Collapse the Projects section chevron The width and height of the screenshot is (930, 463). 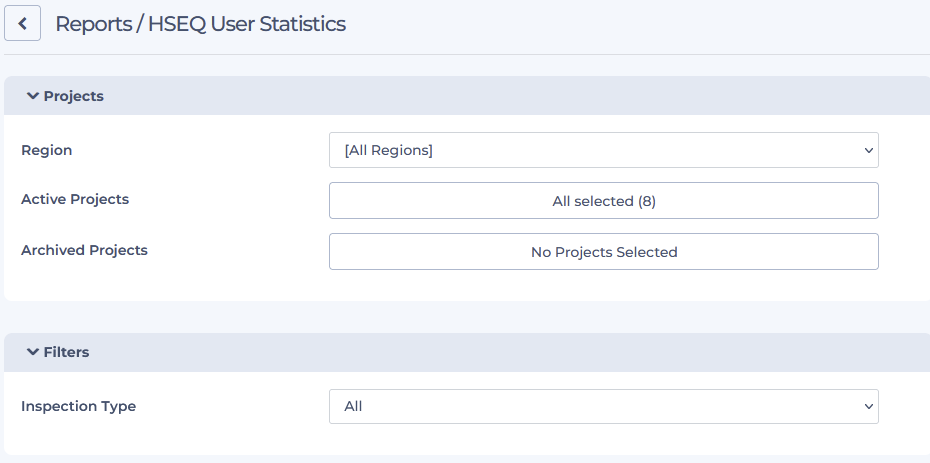click(x=32, y=96)
